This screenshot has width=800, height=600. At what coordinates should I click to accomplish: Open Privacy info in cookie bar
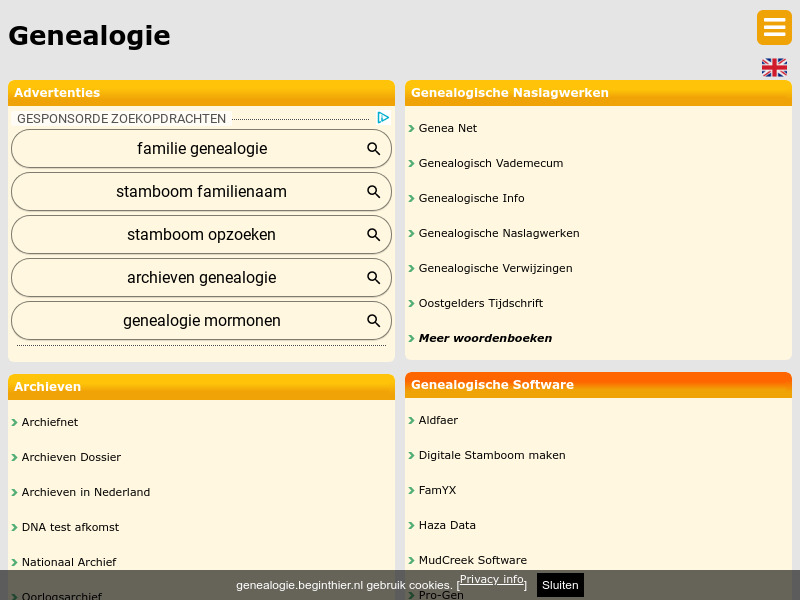tap(492, 579)
